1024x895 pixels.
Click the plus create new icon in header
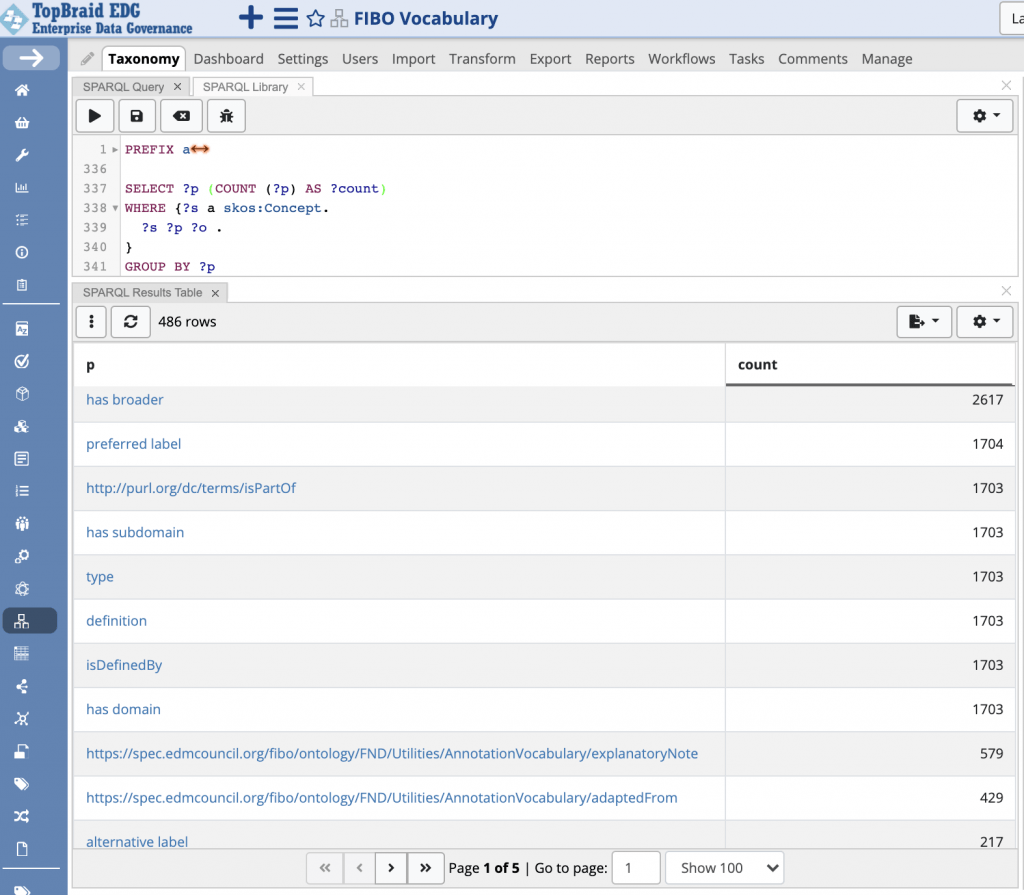click(x=251, y=18)
